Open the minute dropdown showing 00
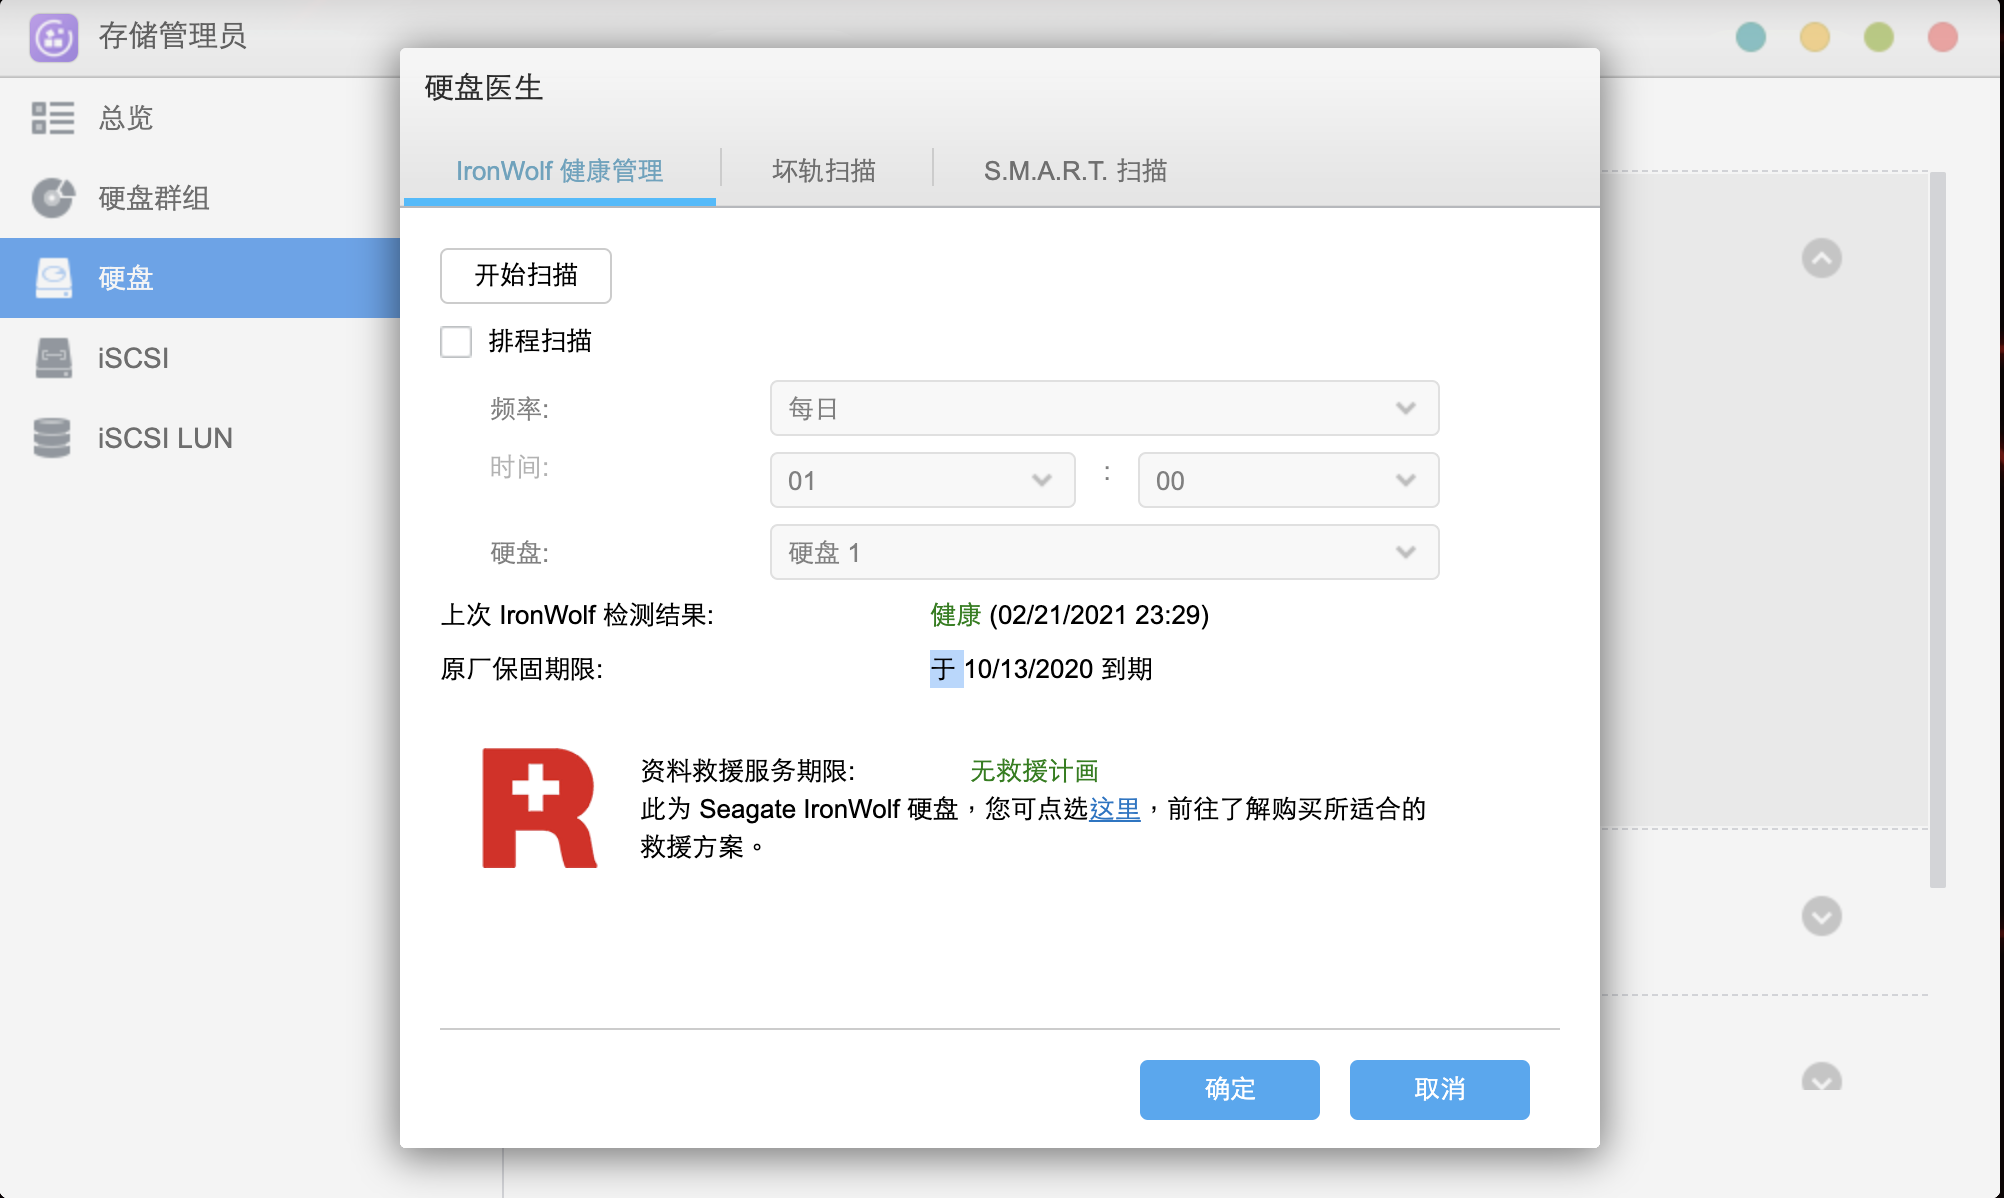2004x1198 pixels. point(1288,480)
